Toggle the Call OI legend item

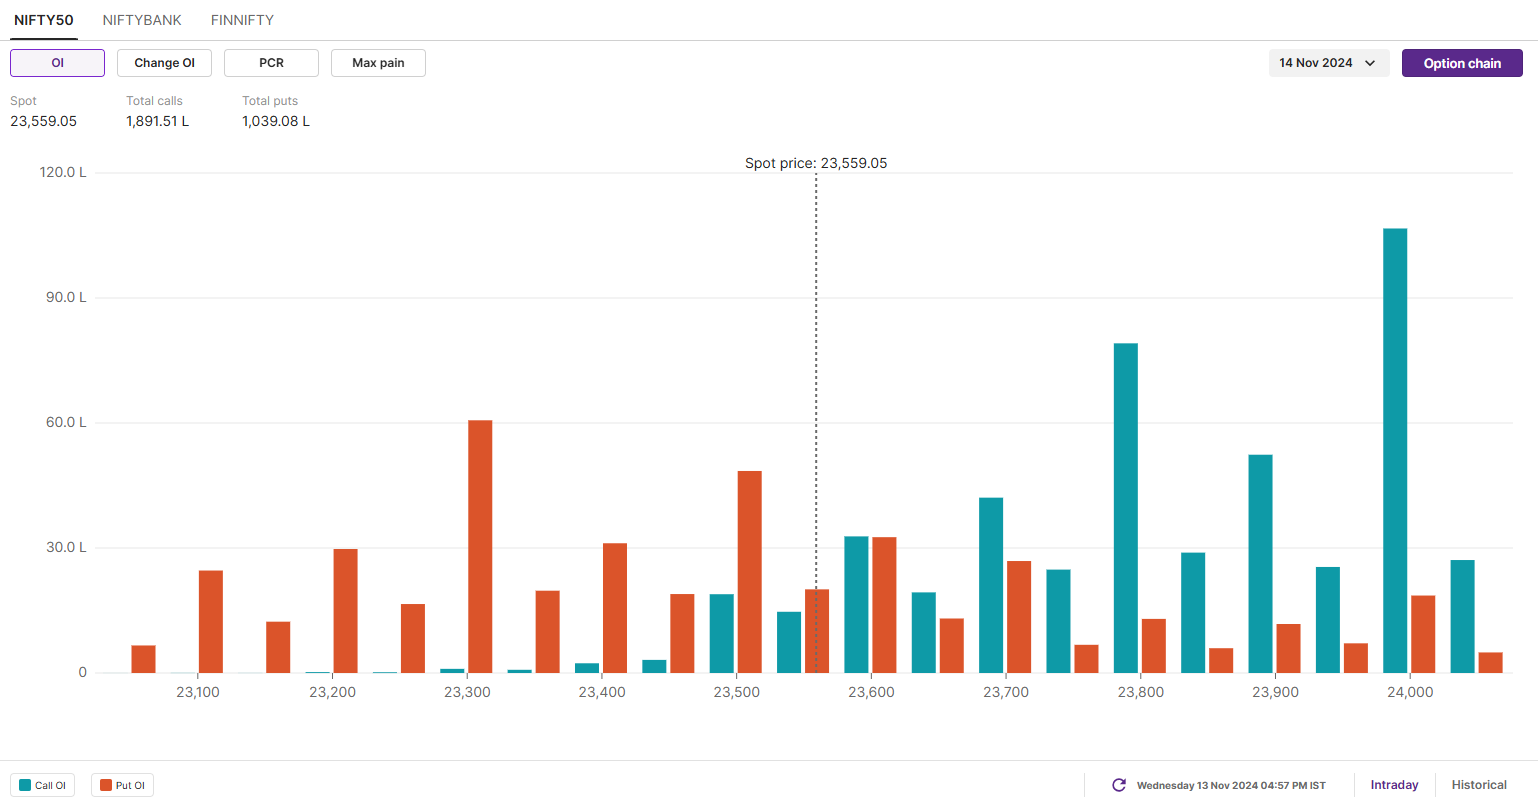42,785
